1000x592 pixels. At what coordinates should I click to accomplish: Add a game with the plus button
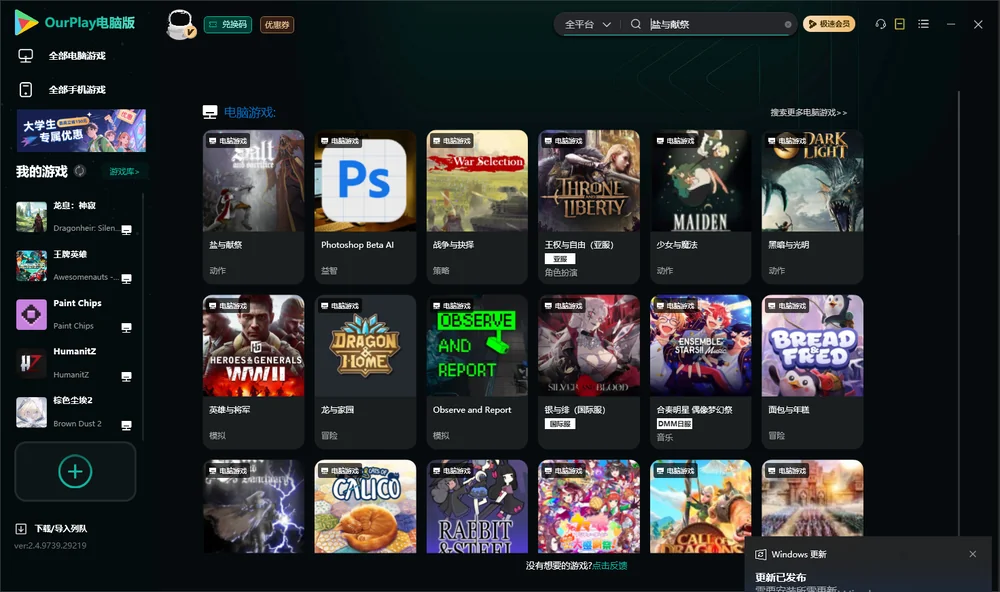(75, 471)
